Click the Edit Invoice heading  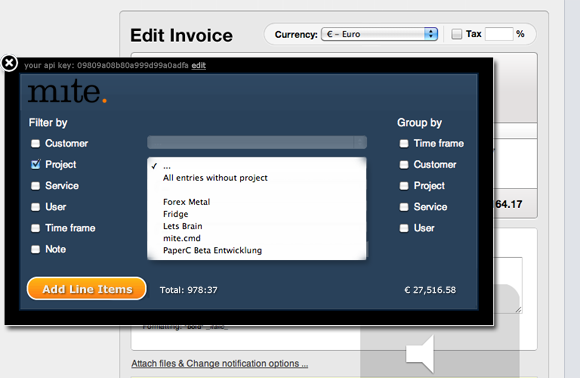click(182, 36)
